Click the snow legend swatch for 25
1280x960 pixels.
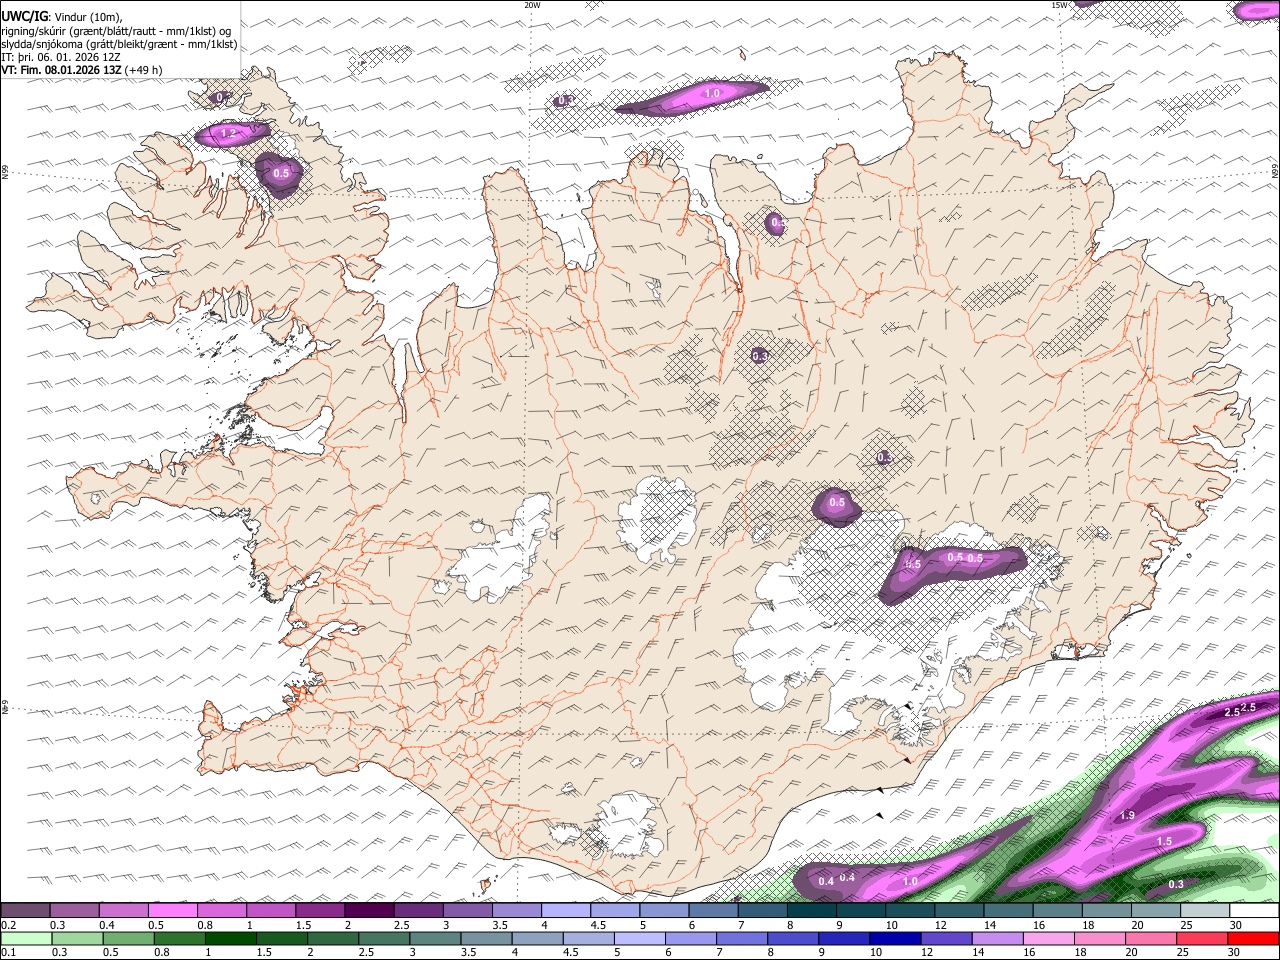point(1206,911)
